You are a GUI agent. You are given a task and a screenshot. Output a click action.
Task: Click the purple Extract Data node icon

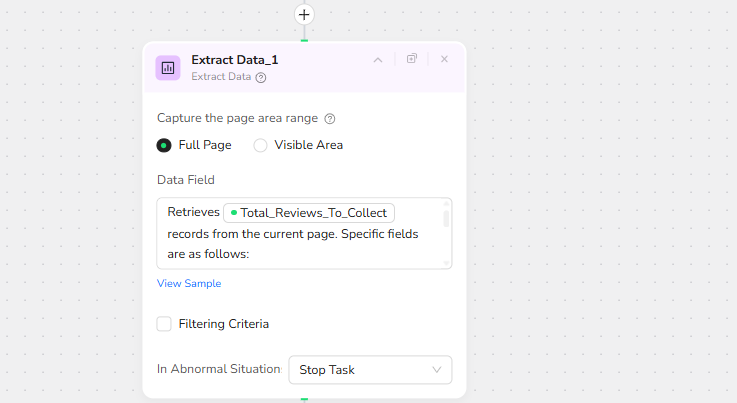click(168, 67)
